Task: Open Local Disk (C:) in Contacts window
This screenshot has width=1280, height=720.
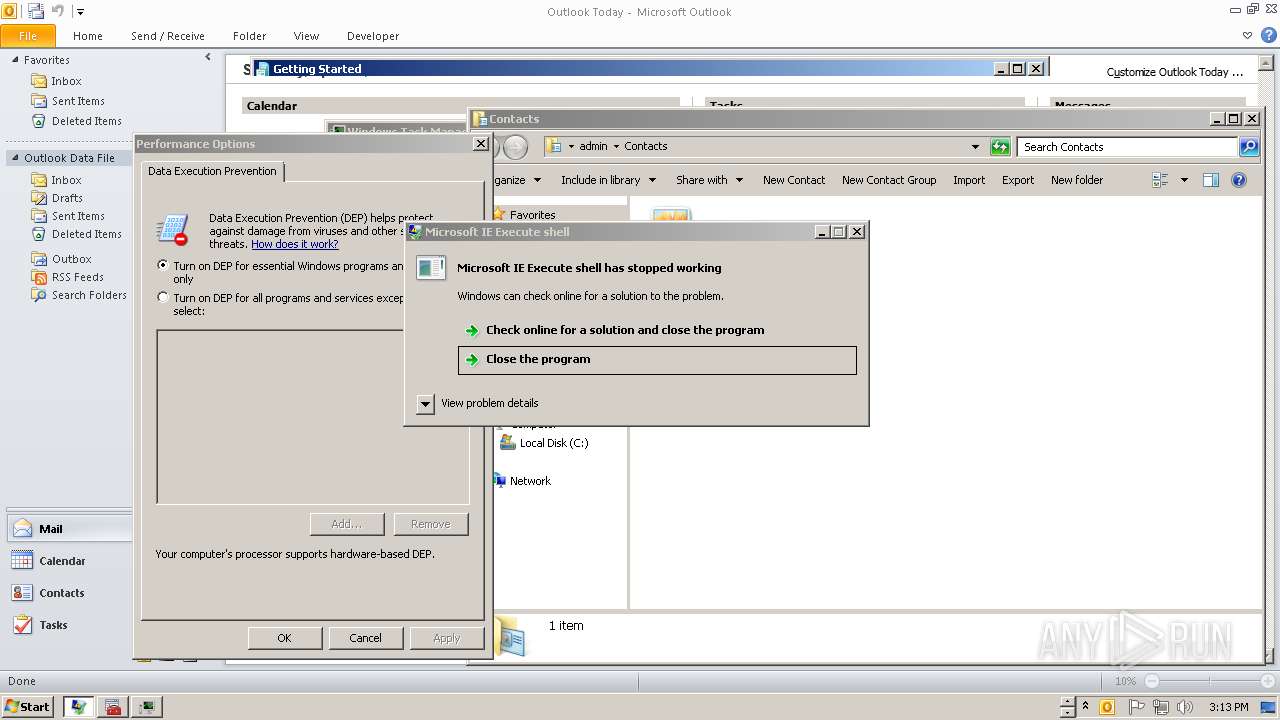Action: coord(554,443)
